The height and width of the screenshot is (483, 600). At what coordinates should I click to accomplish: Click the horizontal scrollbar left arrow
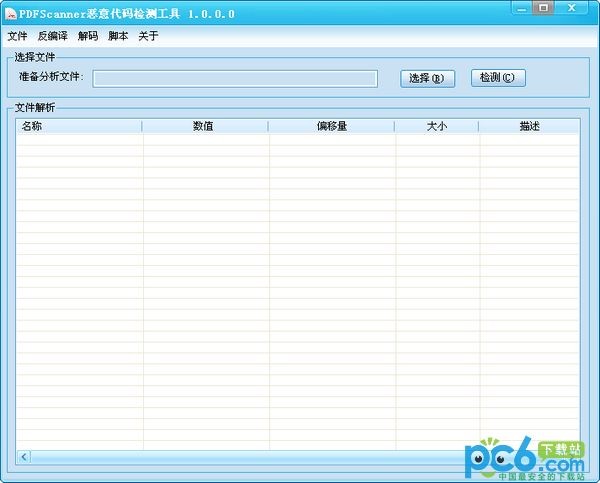(x=24, y=457)
